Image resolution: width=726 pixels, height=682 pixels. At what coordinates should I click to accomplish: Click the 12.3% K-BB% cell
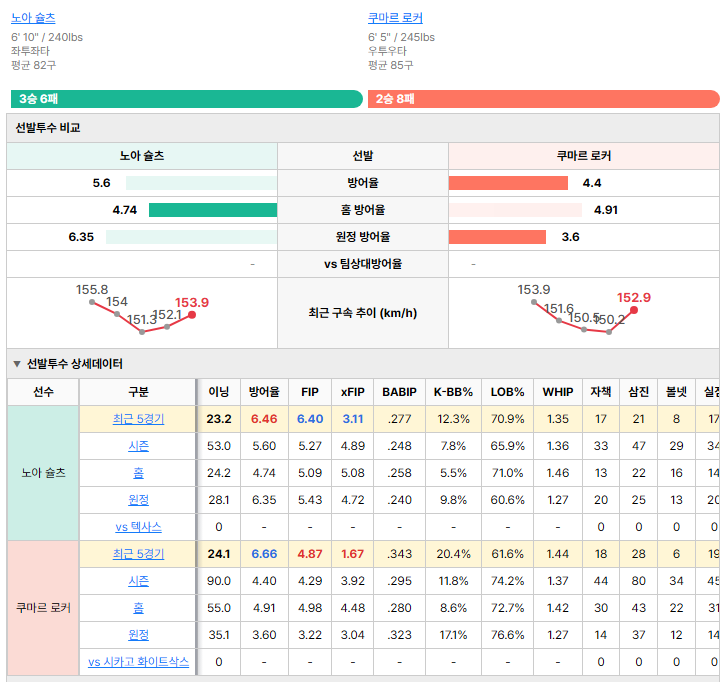pyautogui.click(x=453, y=419)
